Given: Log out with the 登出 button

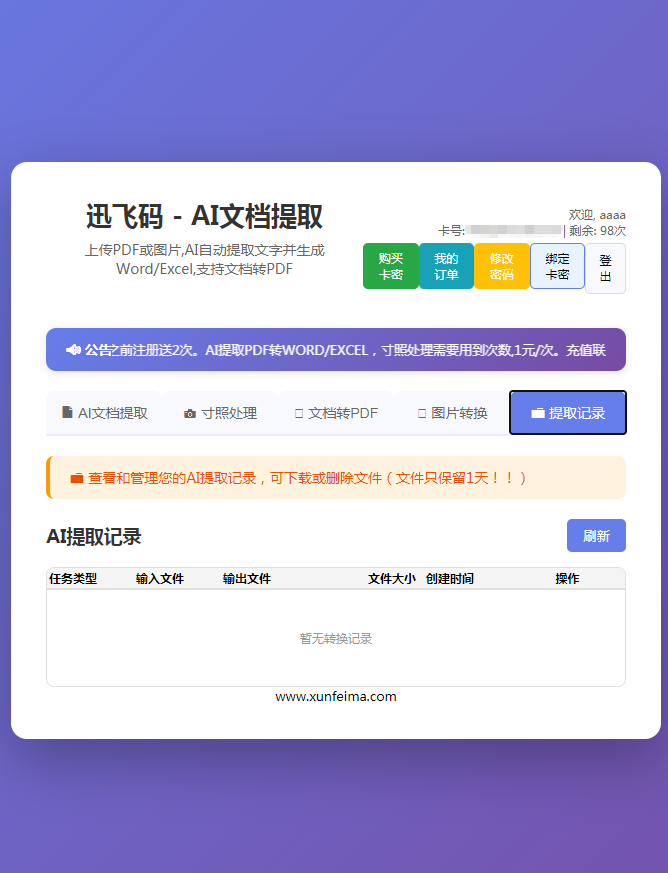Looking at the screenshot, I should pyautogui.click(x=606, y=268).
